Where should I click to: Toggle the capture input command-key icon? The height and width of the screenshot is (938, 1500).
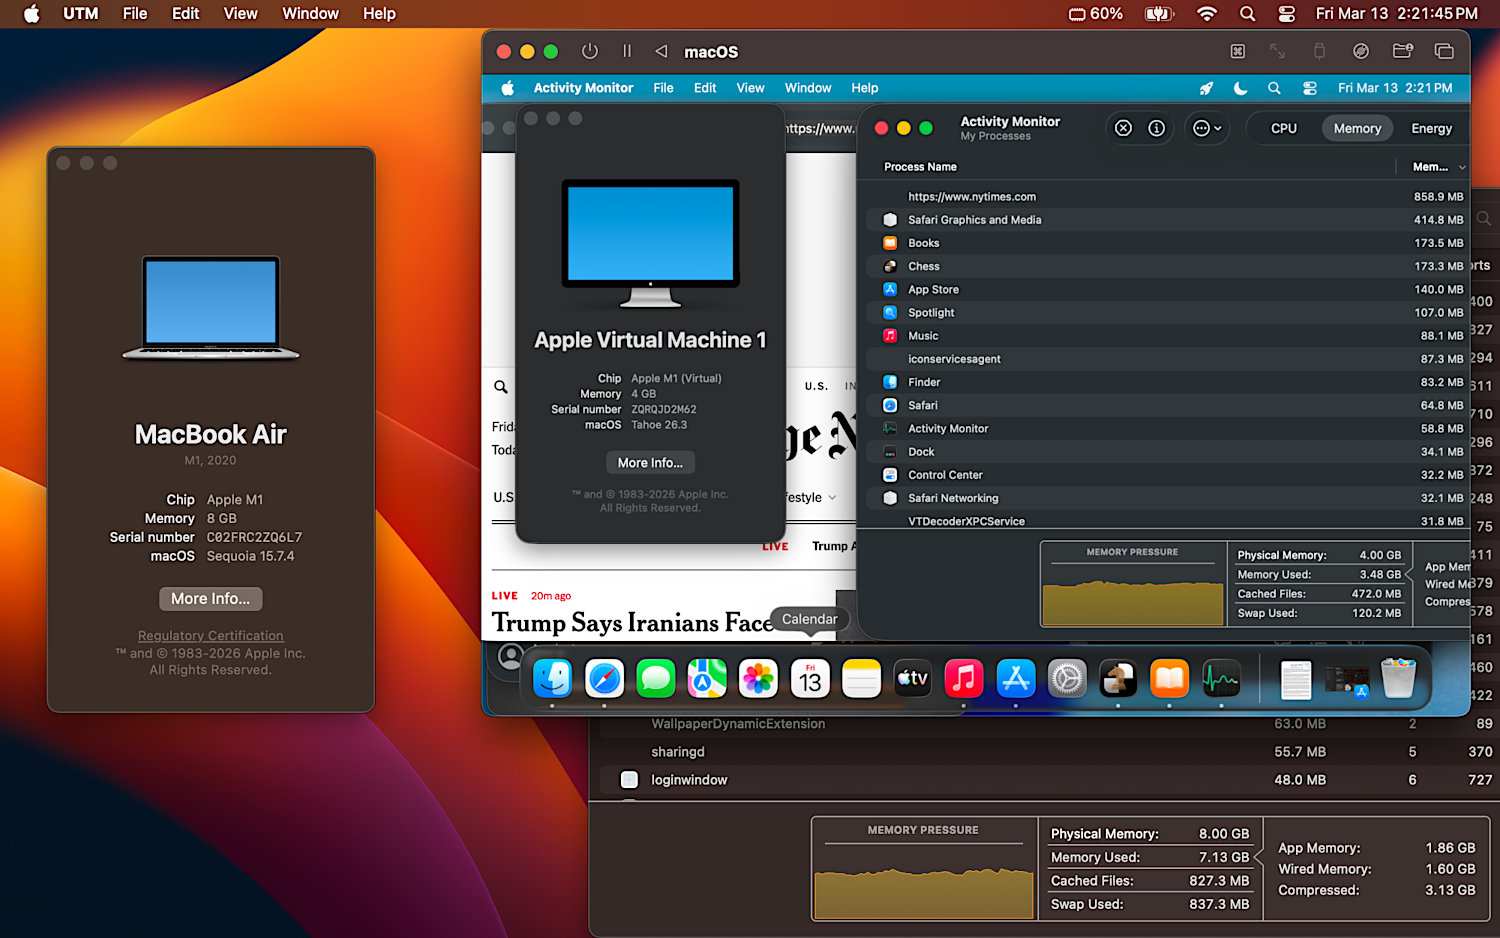click(x=1238, y=51)
